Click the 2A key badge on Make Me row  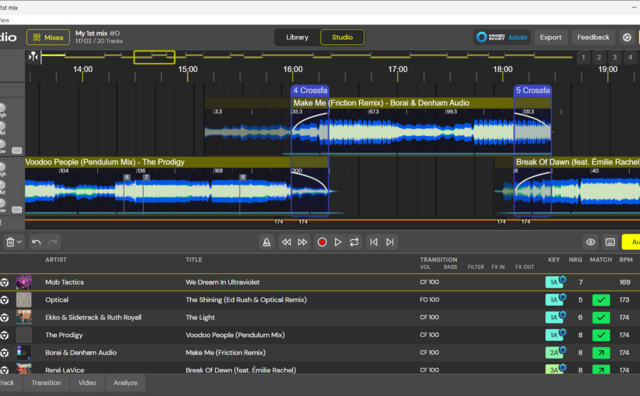tap(554, 352)
